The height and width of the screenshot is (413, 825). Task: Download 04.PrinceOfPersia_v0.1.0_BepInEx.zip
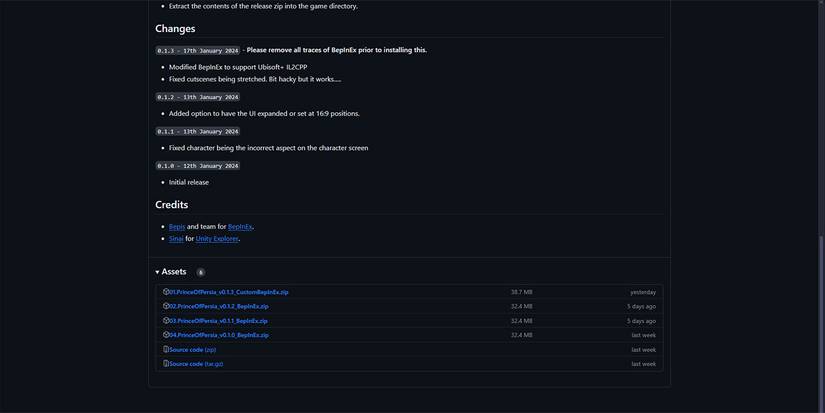pos(219,335)
